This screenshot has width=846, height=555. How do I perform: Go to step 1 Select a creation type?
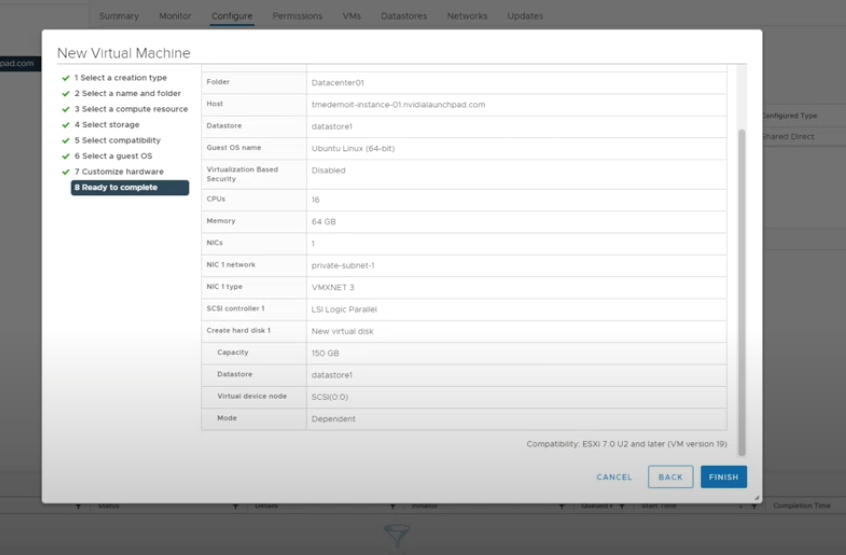[120, 78]
